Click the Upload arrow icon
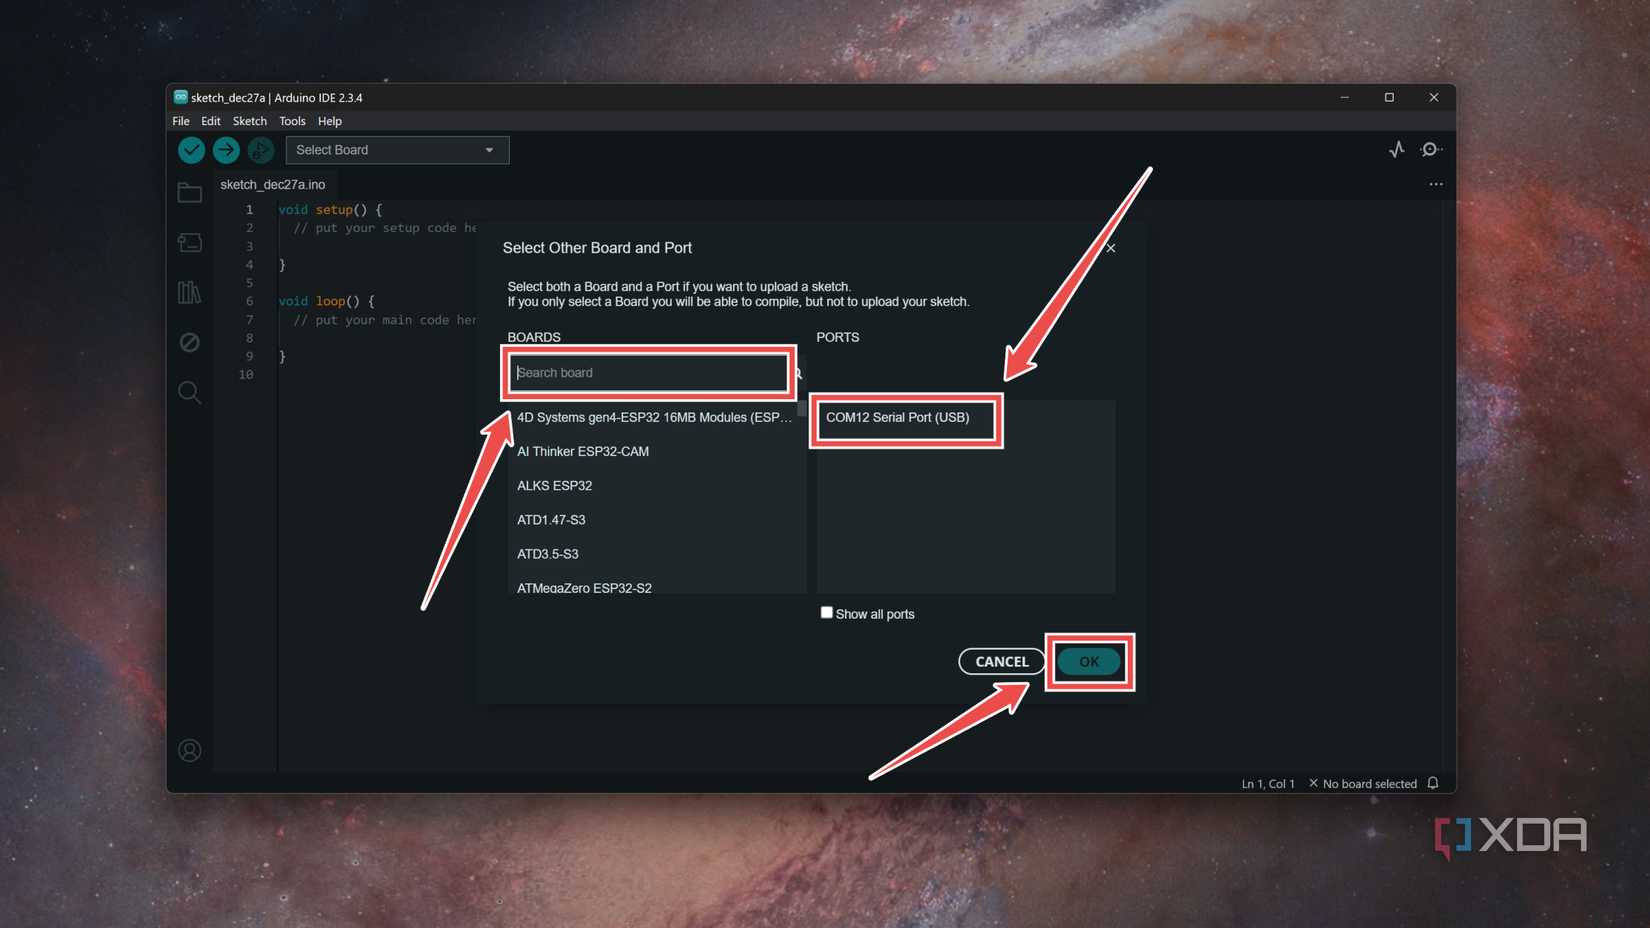This screenshot has width=1650, height=928. [x=226, y=150]
